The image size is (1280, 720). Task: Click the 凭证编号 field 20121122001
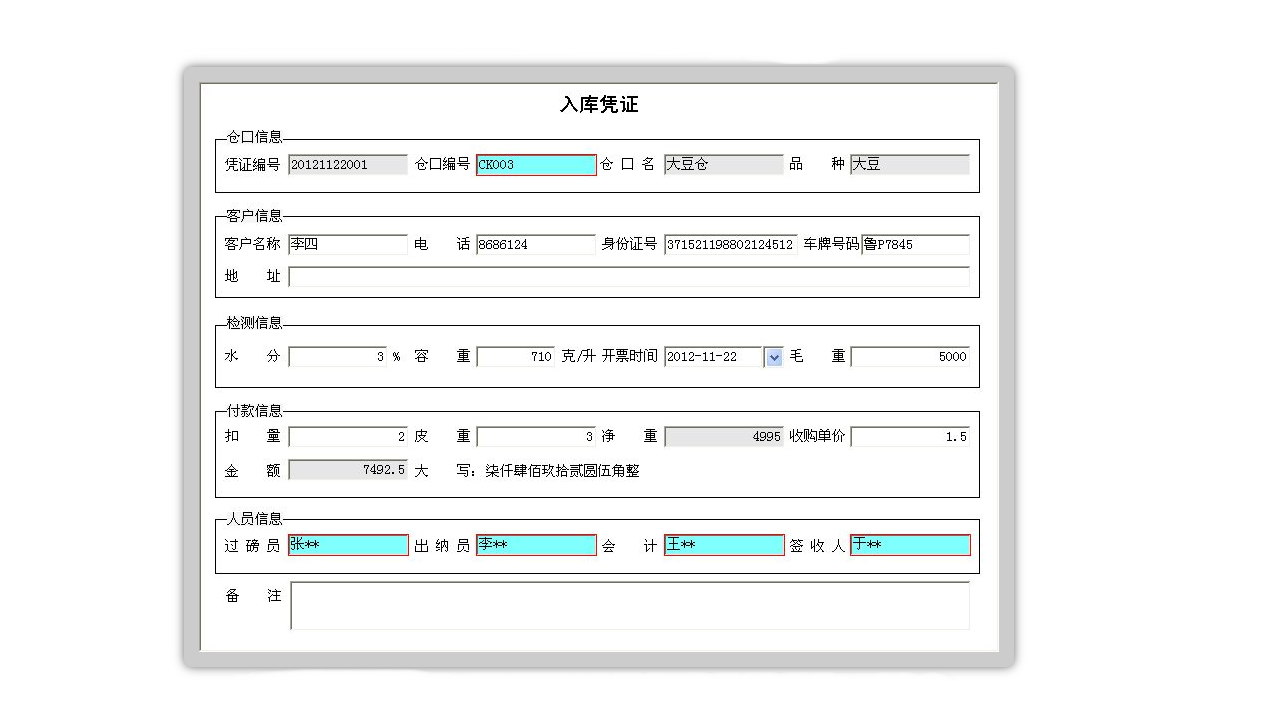[348, 165]
